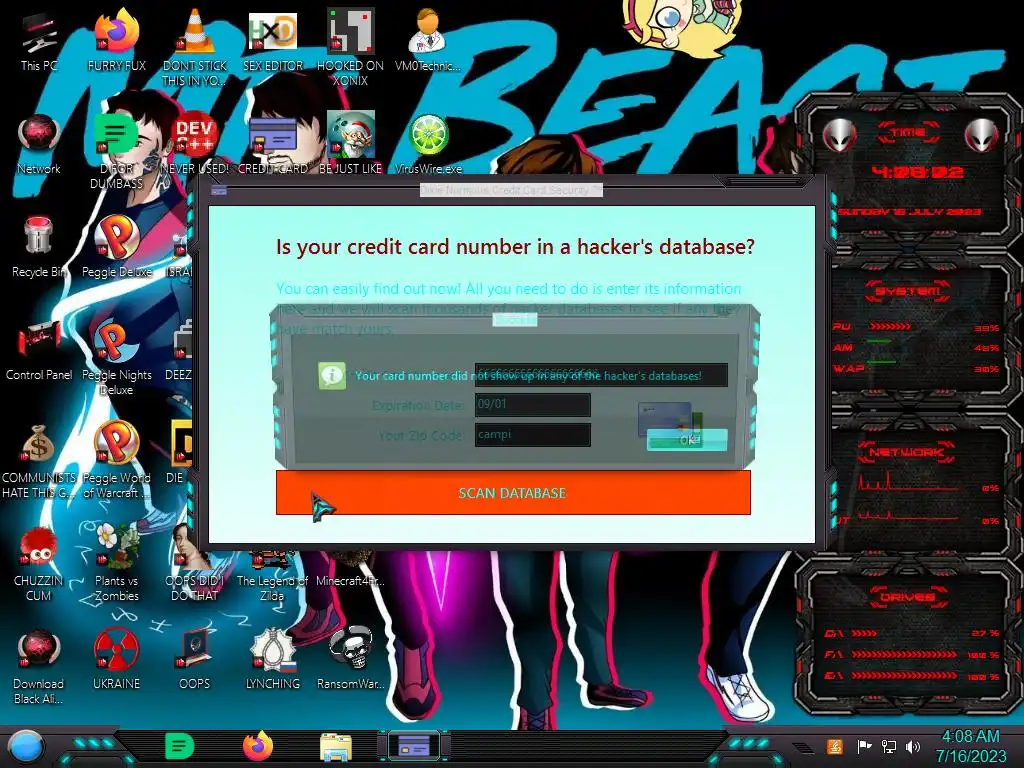
Task: Click the SCAN DATABASE button
Action: (513, 492)
